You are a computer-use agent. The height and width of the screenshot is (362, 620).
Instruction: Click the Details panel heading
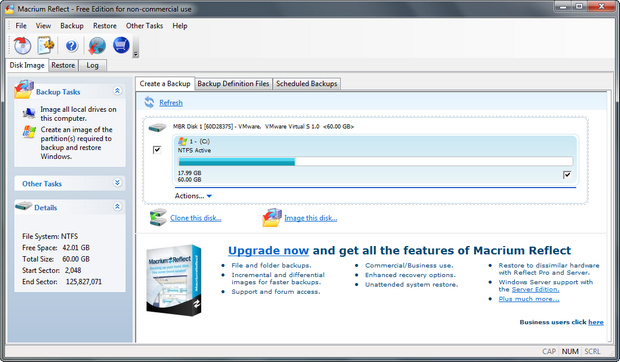45,207
